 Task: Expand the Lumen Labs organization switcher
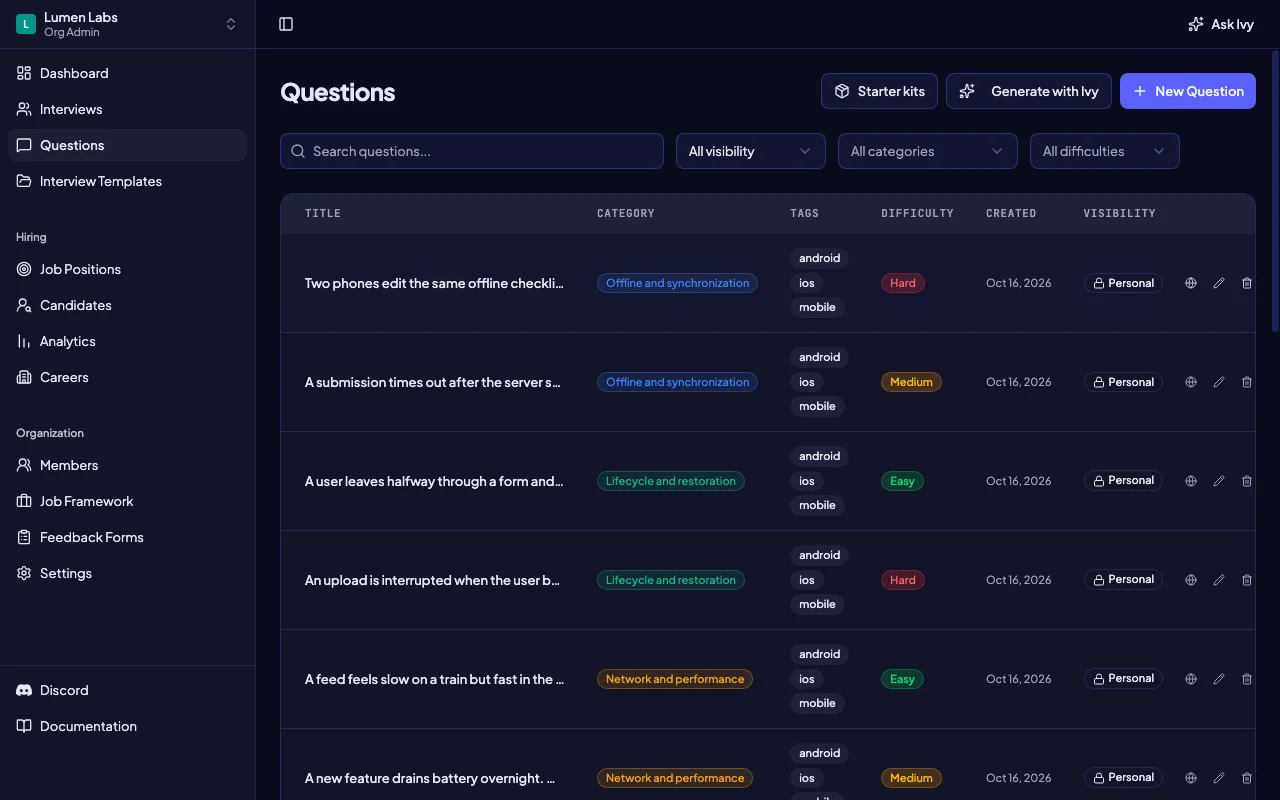(x=127, y=24)
